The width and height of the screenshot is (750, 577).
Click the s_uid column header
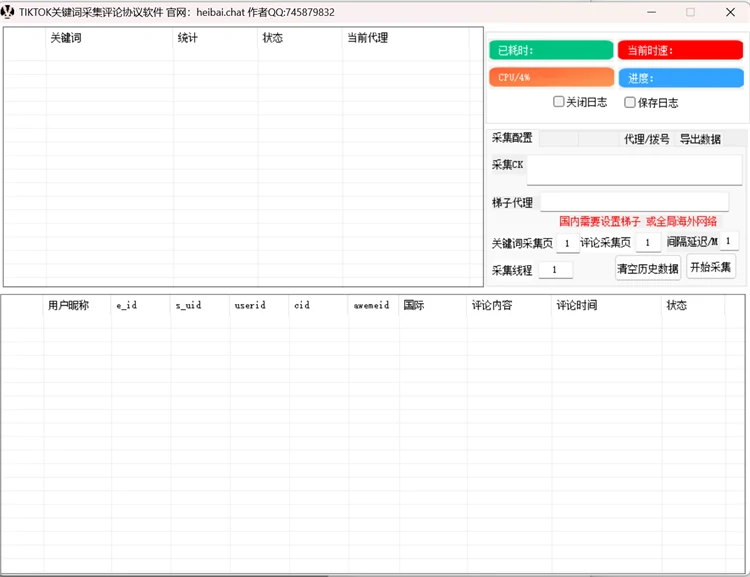click(x=200, y=305)
